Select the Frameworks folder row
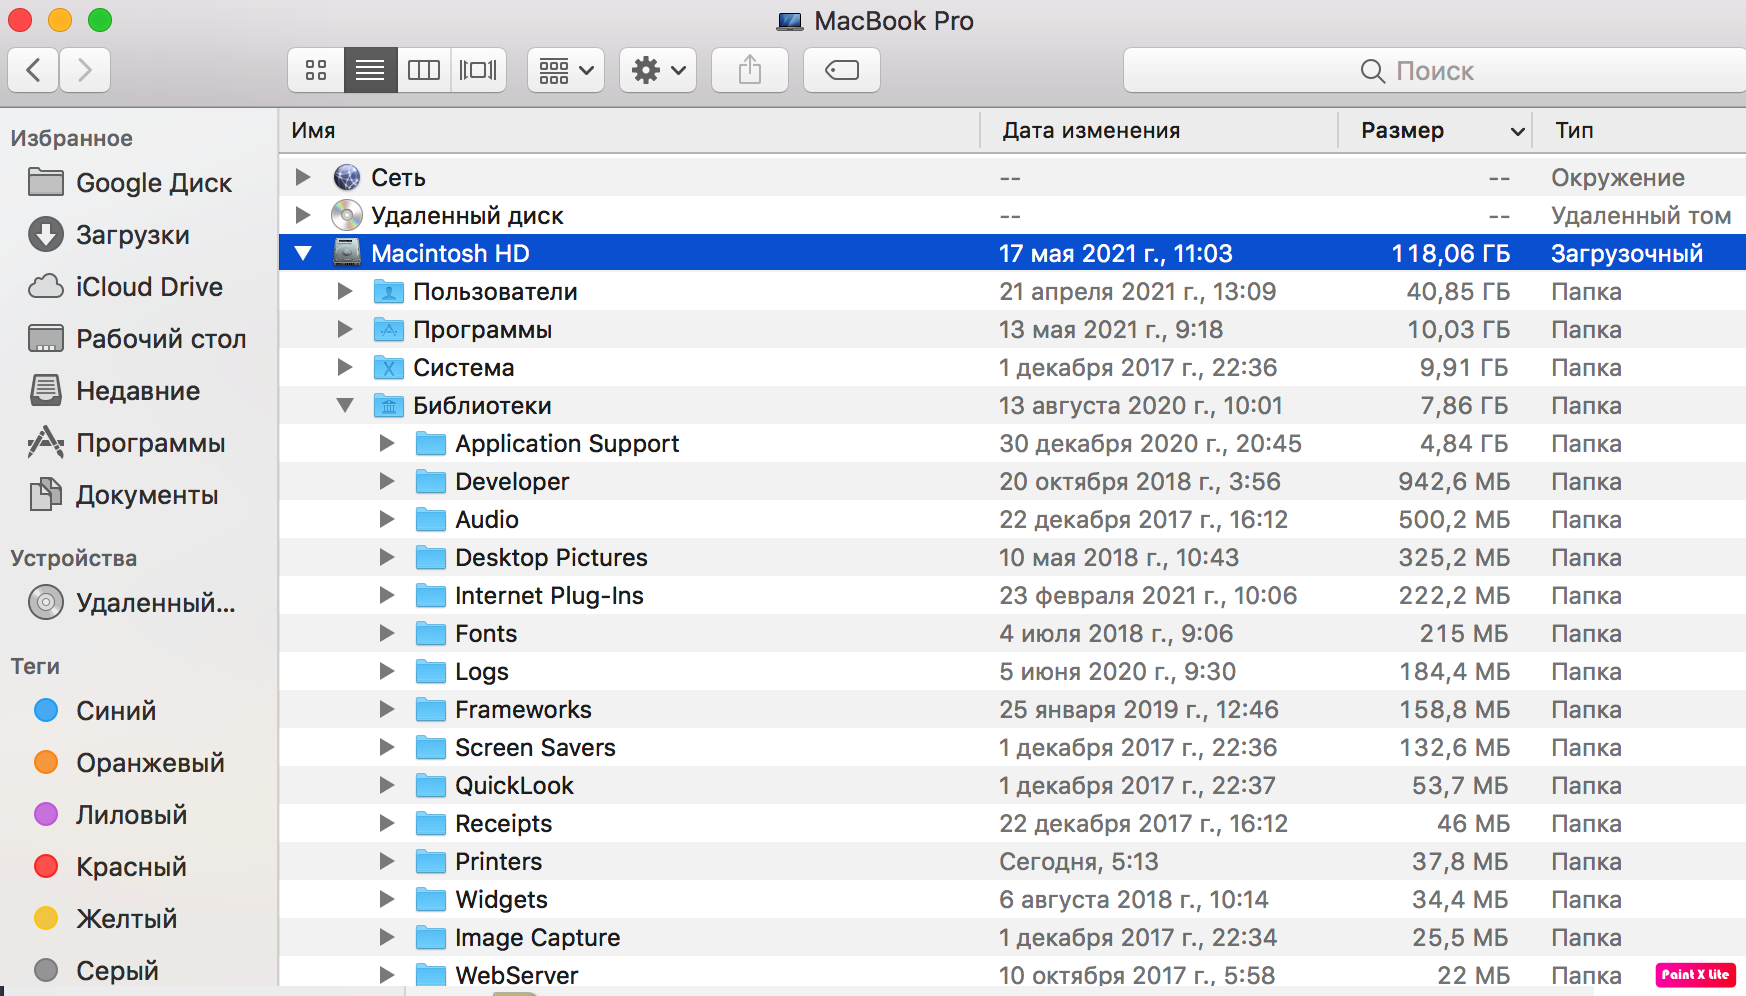1746x996 pixels. (x=1012, y=709)
